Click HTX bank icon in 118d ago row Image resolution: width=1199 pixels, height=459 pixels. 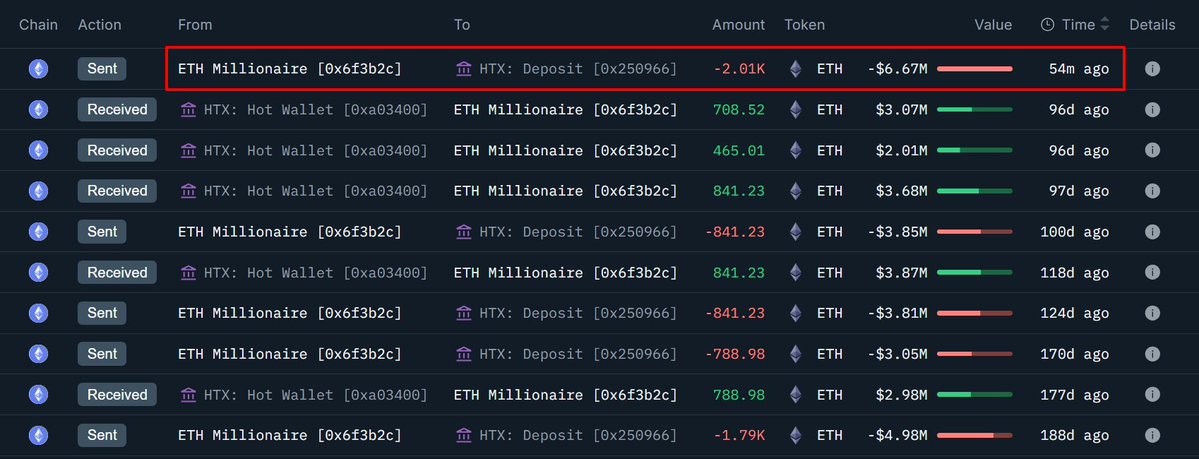[188, 272]
